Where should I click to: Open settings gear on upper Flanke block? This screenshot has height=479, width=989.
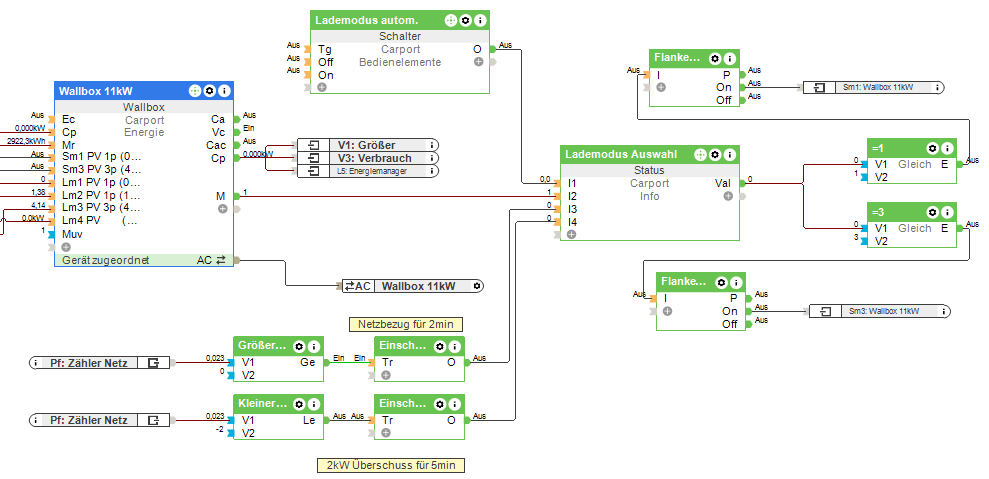point(715,59)
